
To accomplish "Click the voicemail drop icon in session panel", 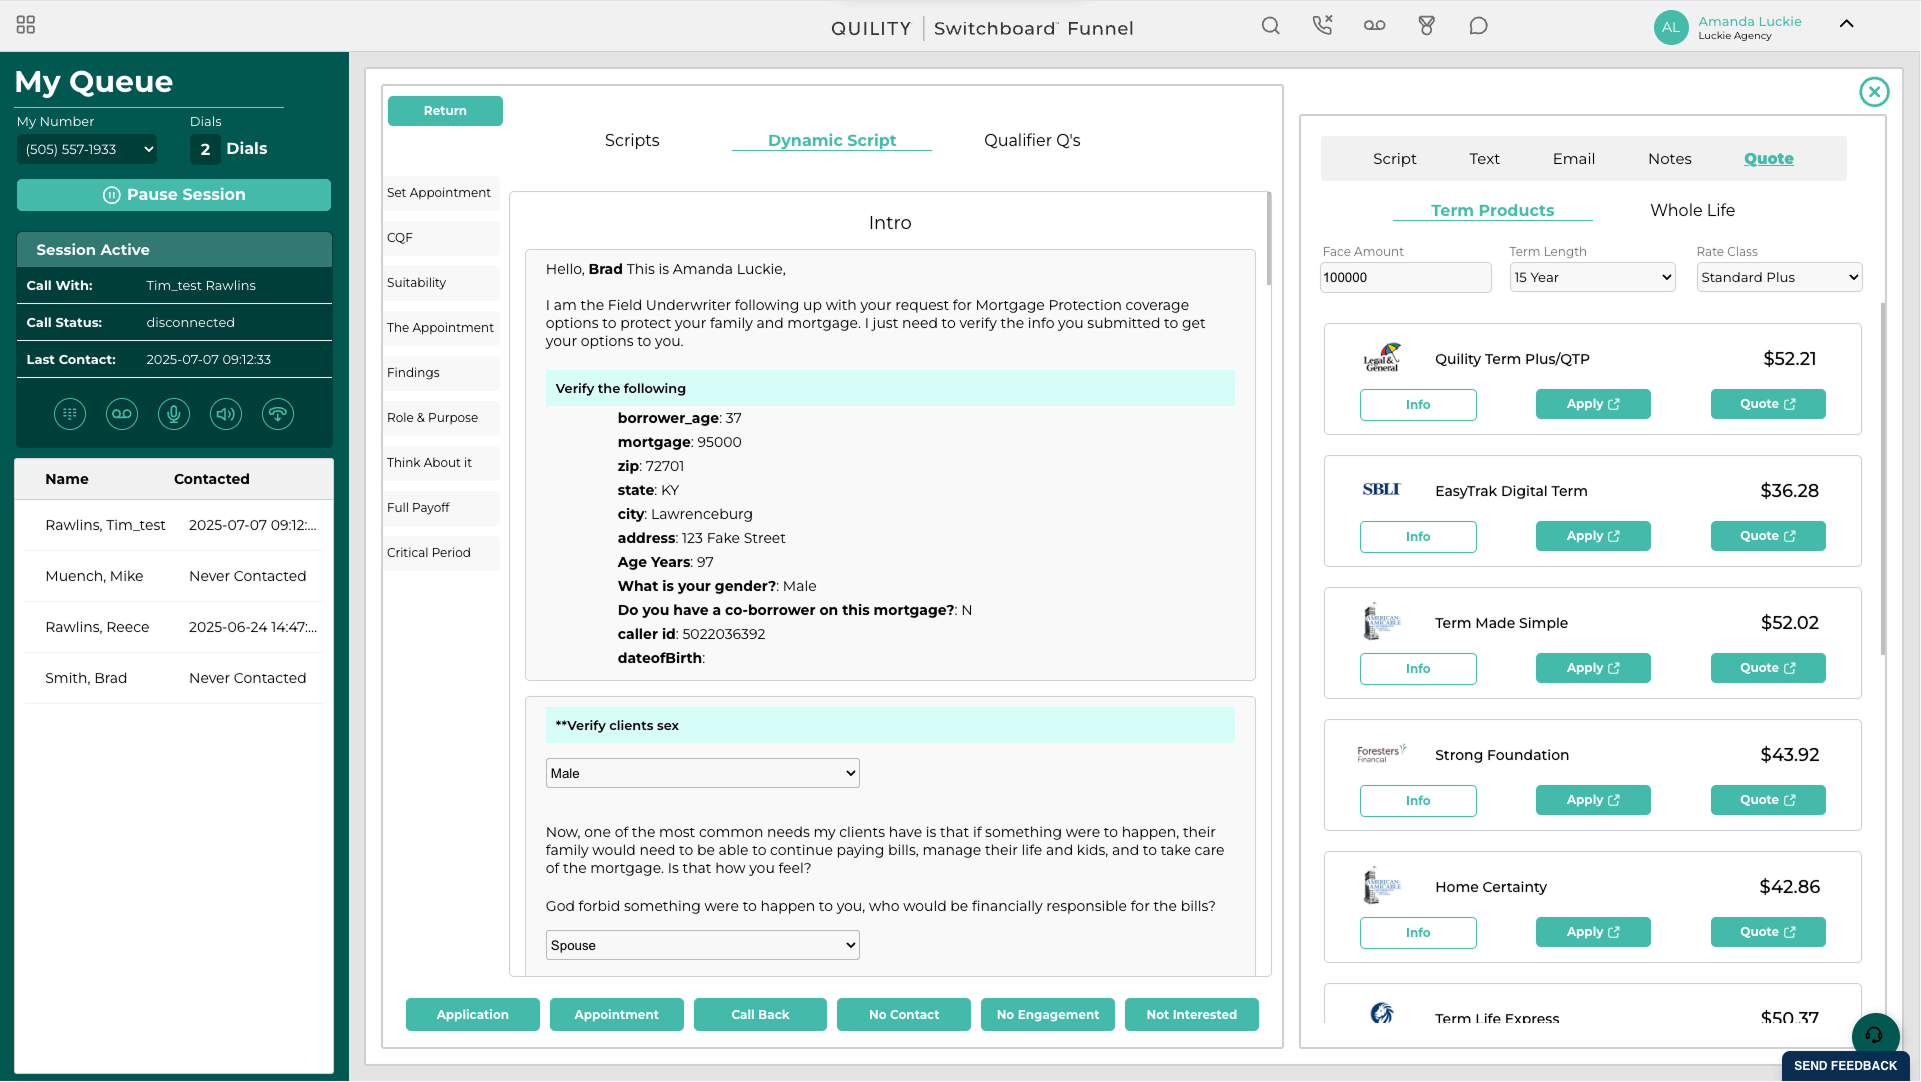I will tap(122, 414).
